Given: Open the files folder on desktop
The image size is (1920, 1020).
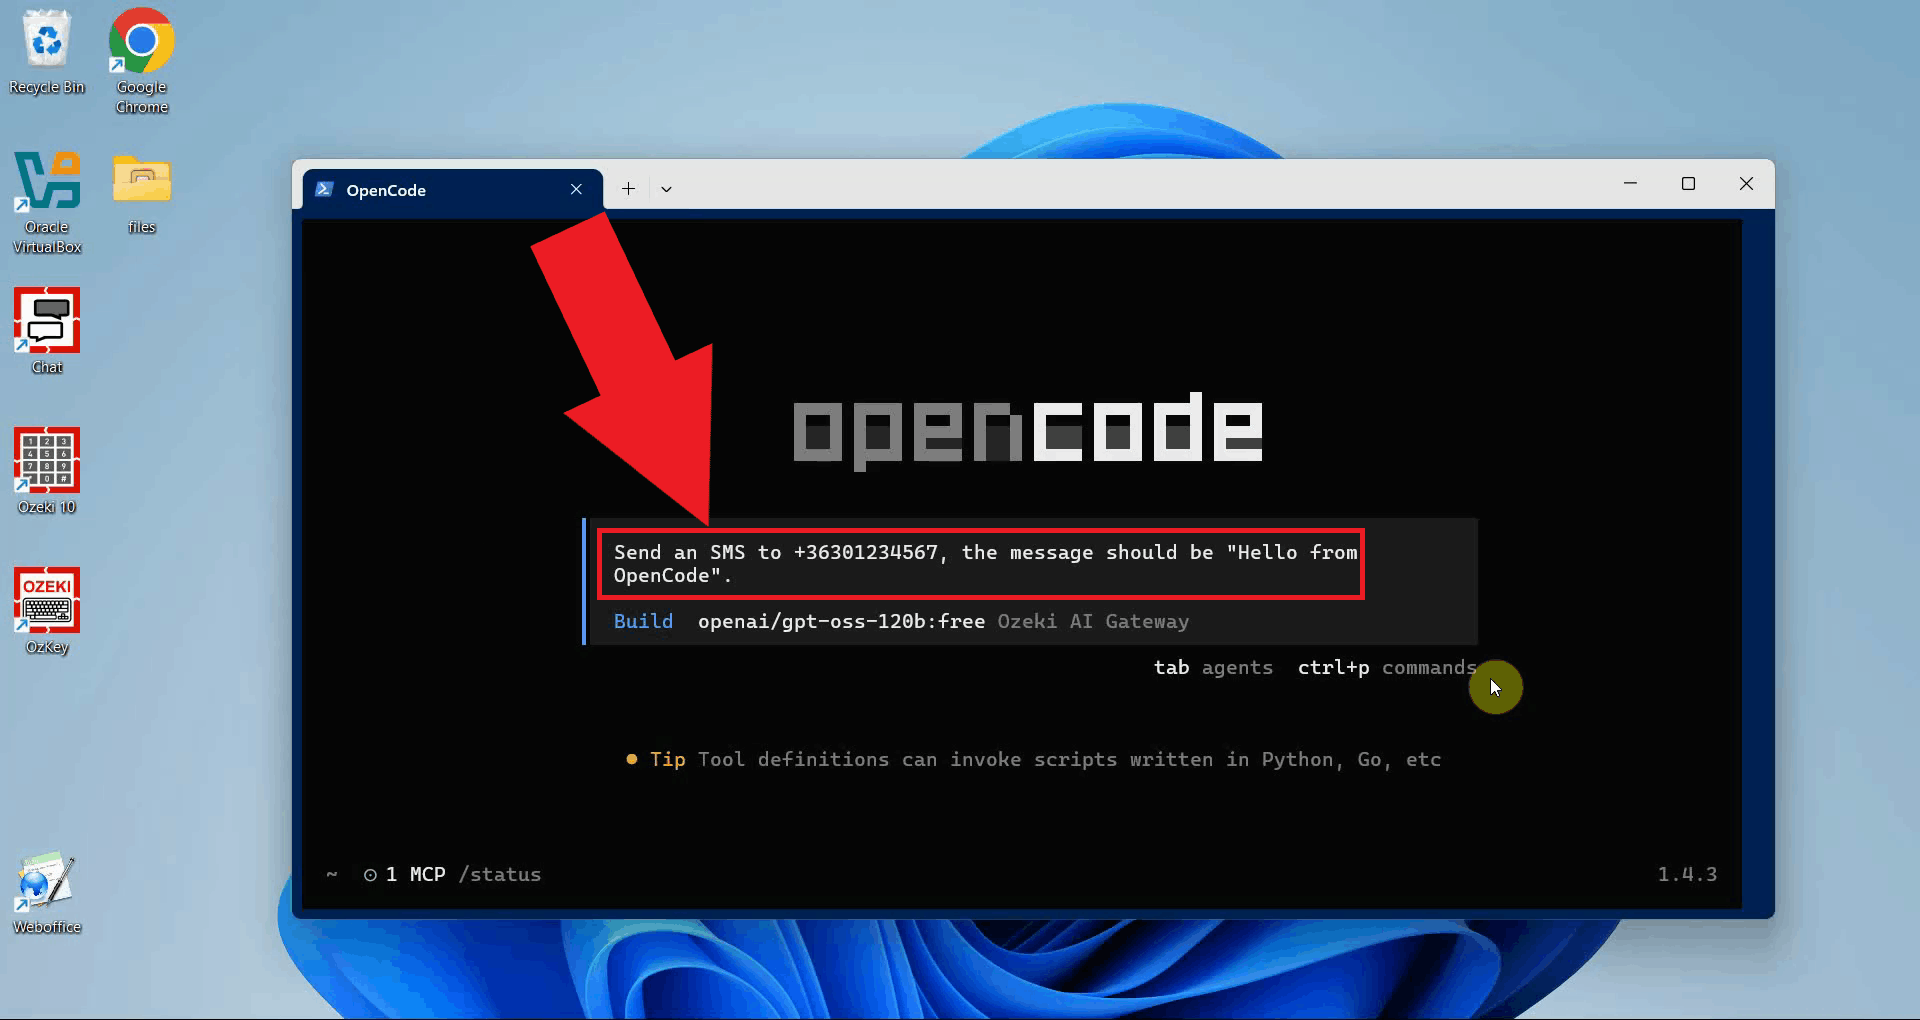Looking at the screenshot, I should (141, 193).
